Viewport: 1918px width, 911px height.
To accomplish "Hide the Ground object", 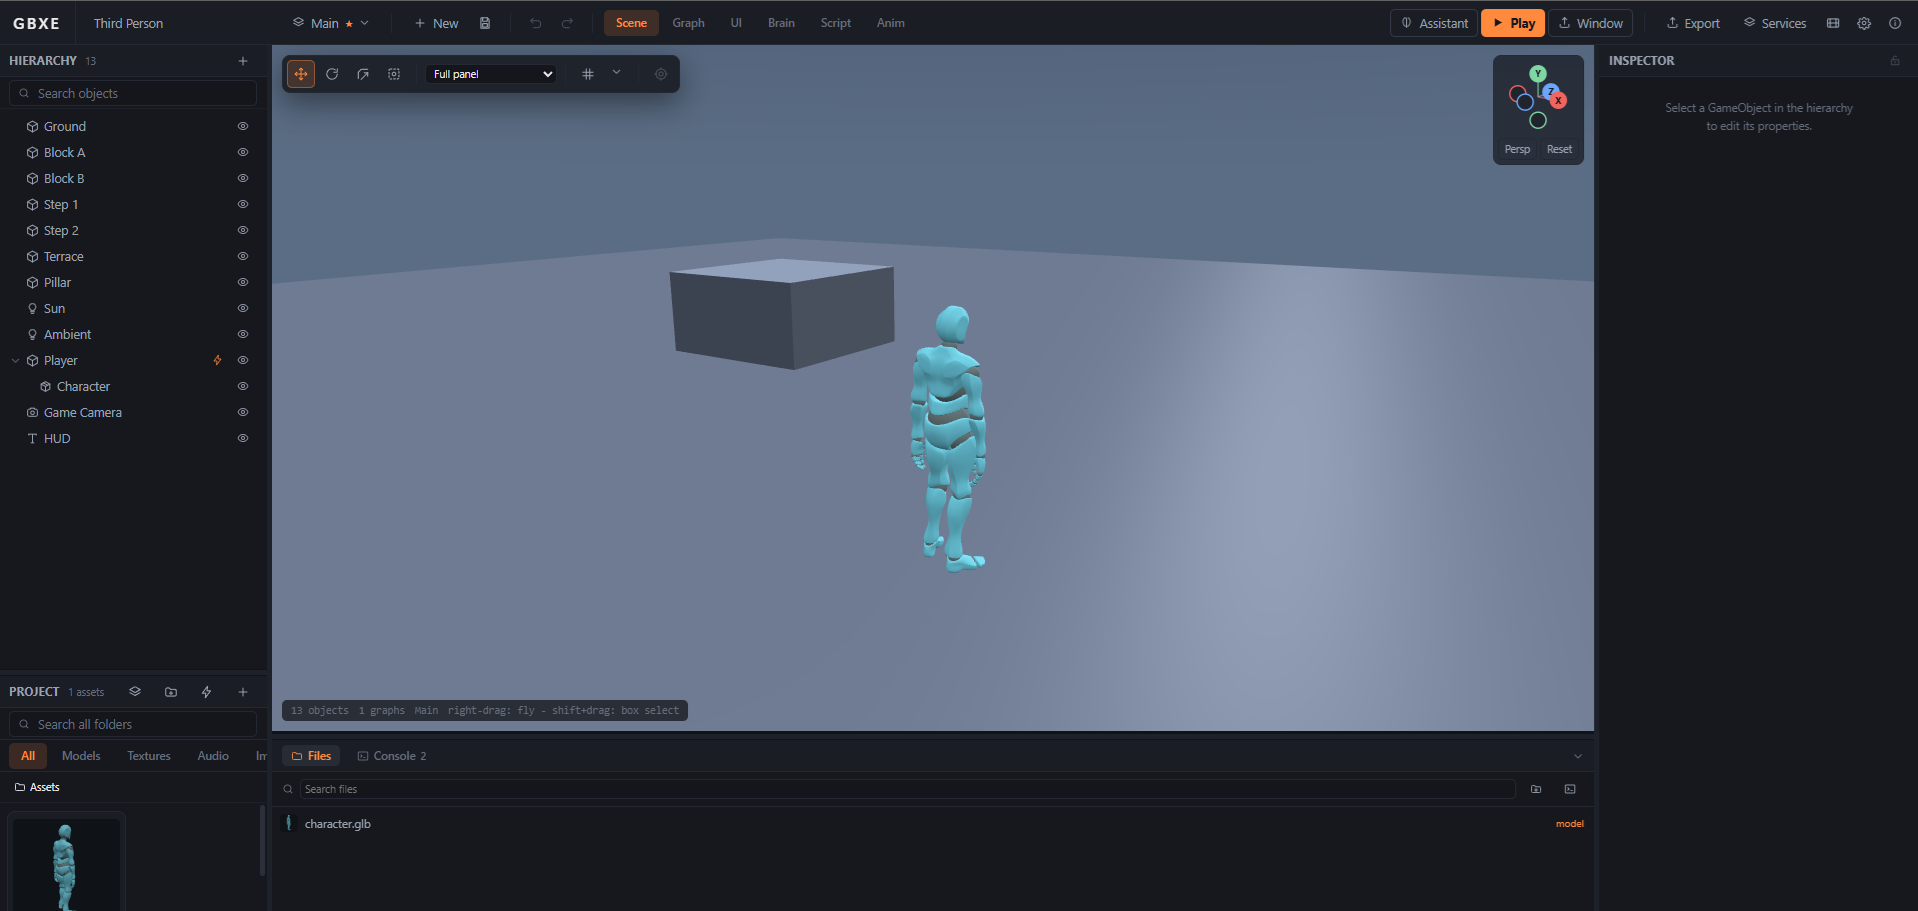I will (243, 127).
